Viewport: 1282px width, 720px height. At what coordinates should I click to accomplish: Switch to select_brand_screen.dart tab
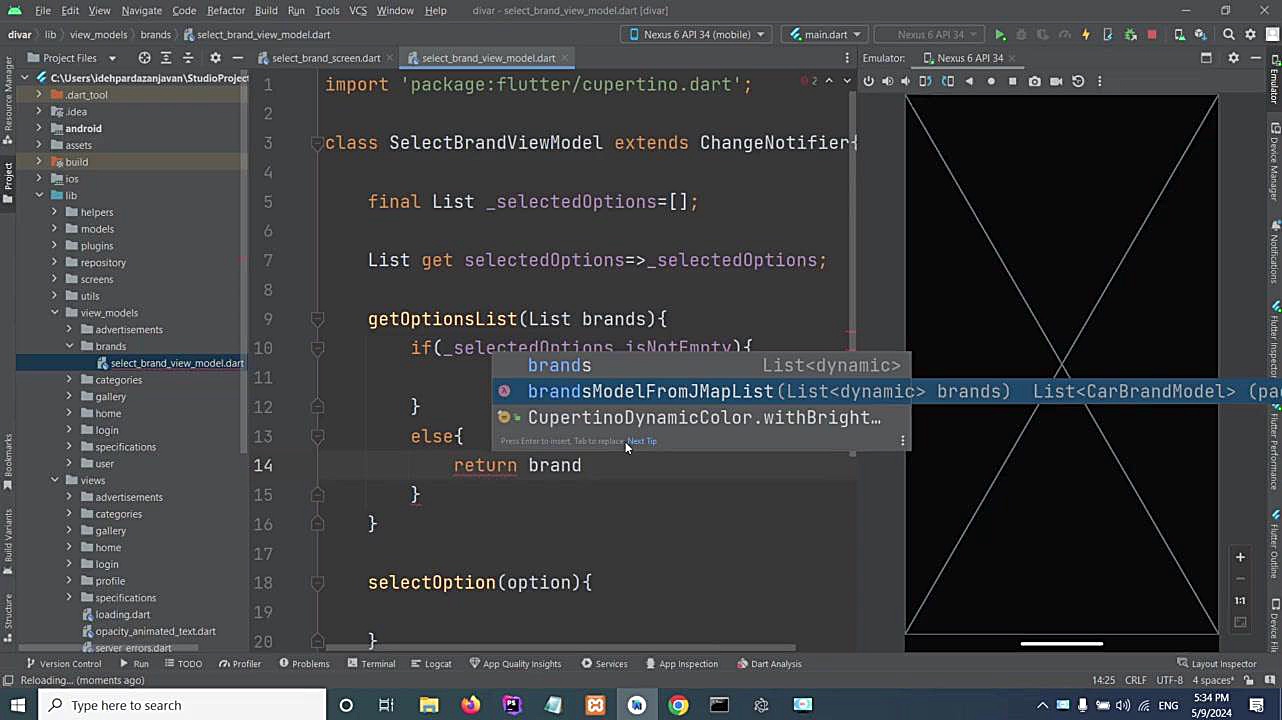tap(326, 58)
